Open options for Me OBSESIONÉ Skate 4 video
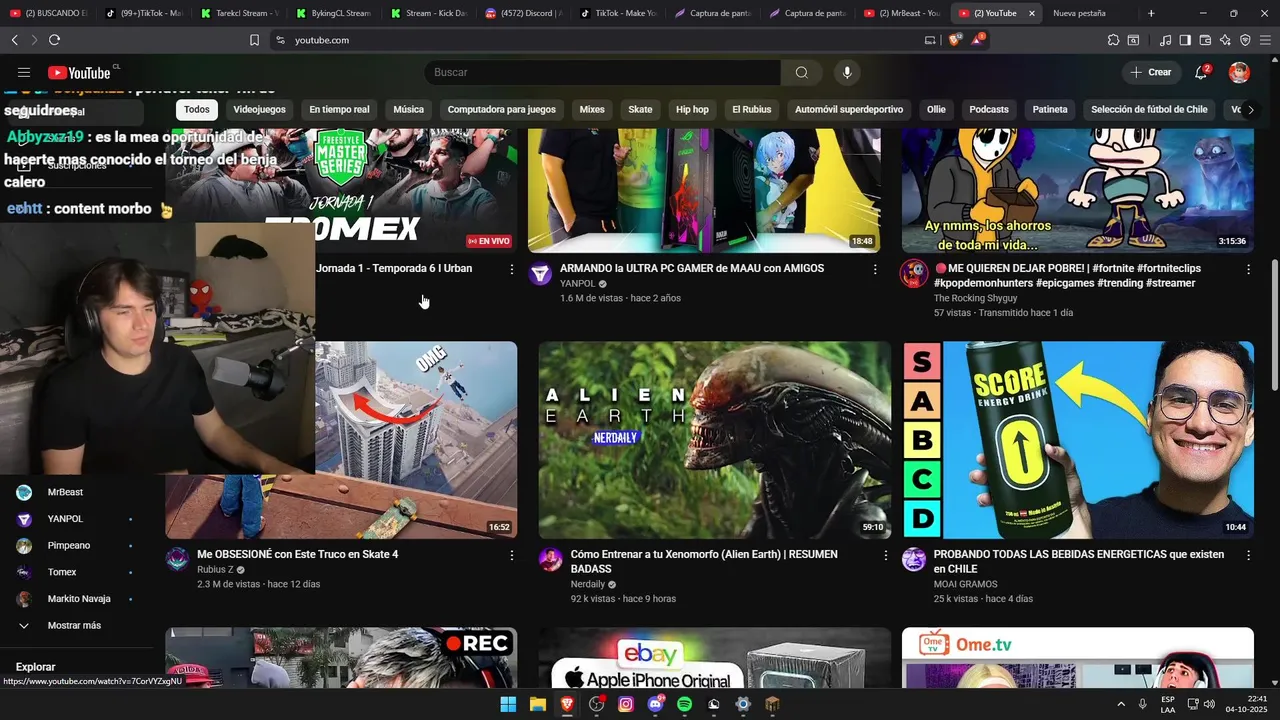This screenshot has width=1280, height=720. pos(512,555)
